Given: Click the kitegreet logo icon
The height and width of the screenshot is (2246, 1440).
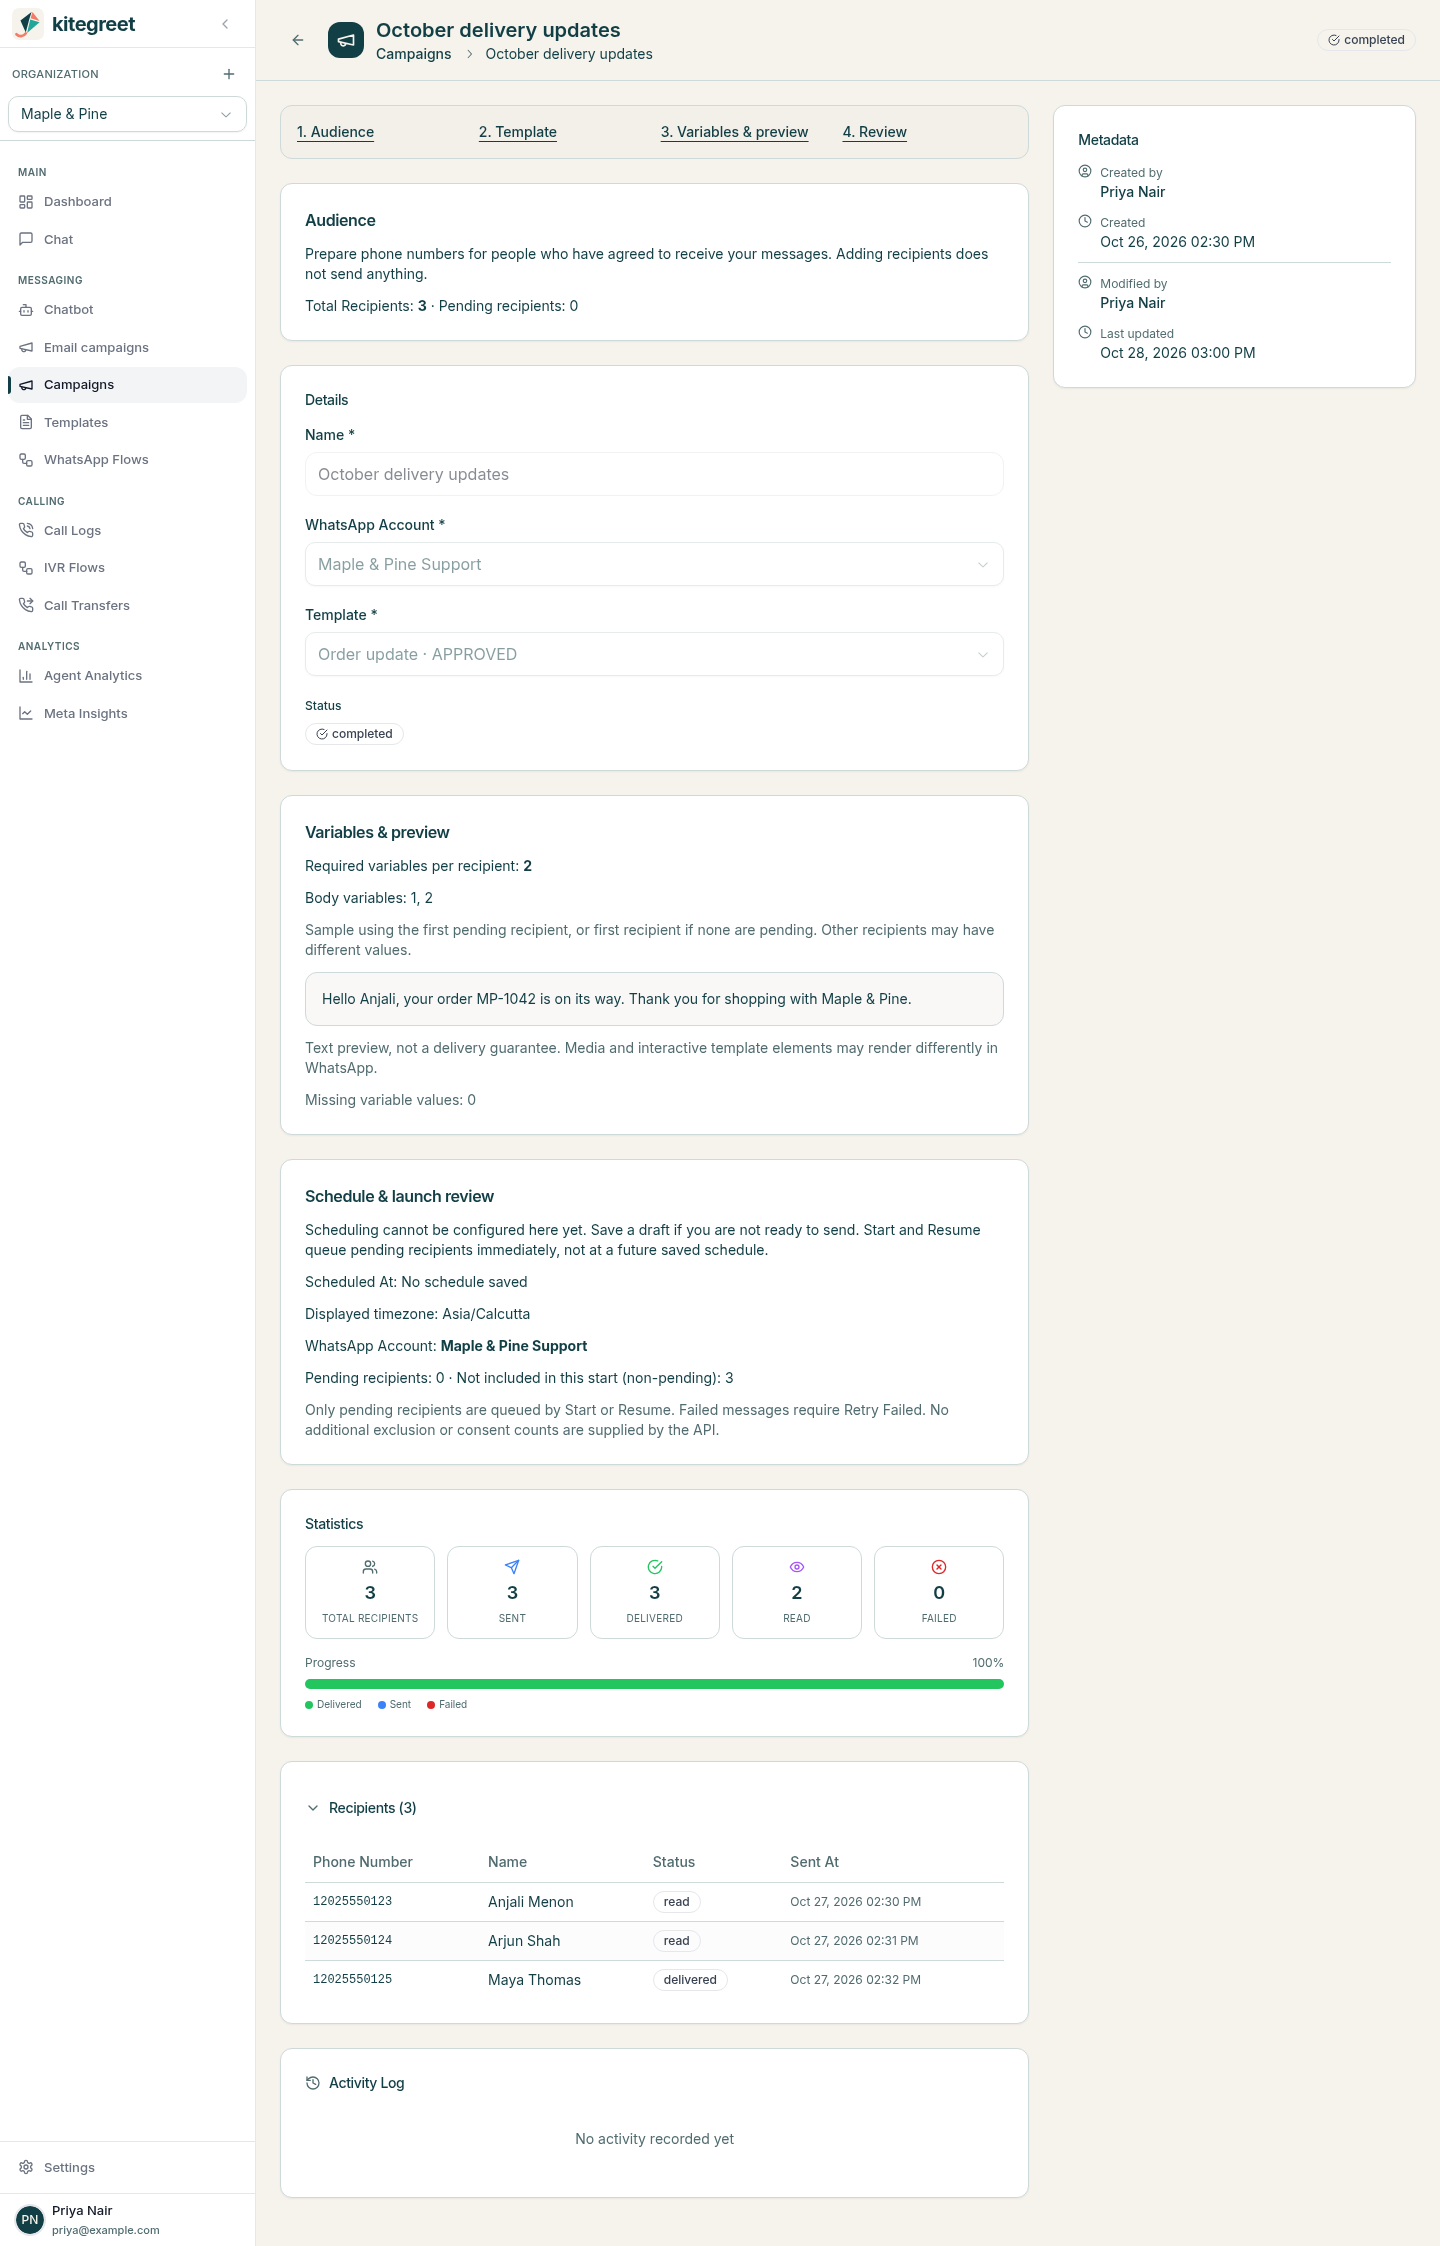Looking at the screenshot, I should pos(28,24).
